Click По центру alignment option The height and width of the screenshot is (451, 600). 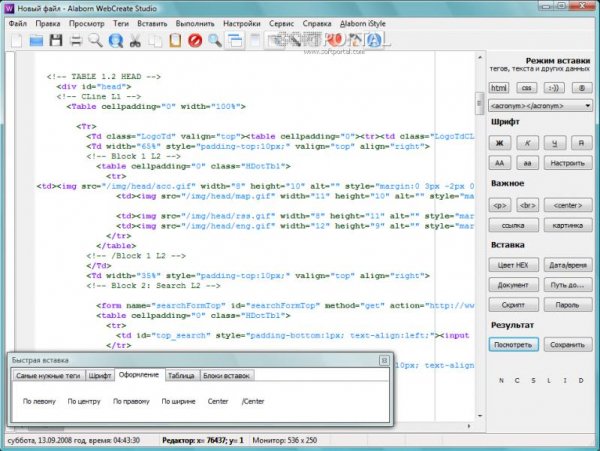pyautogui.click(x=84, y=401)
